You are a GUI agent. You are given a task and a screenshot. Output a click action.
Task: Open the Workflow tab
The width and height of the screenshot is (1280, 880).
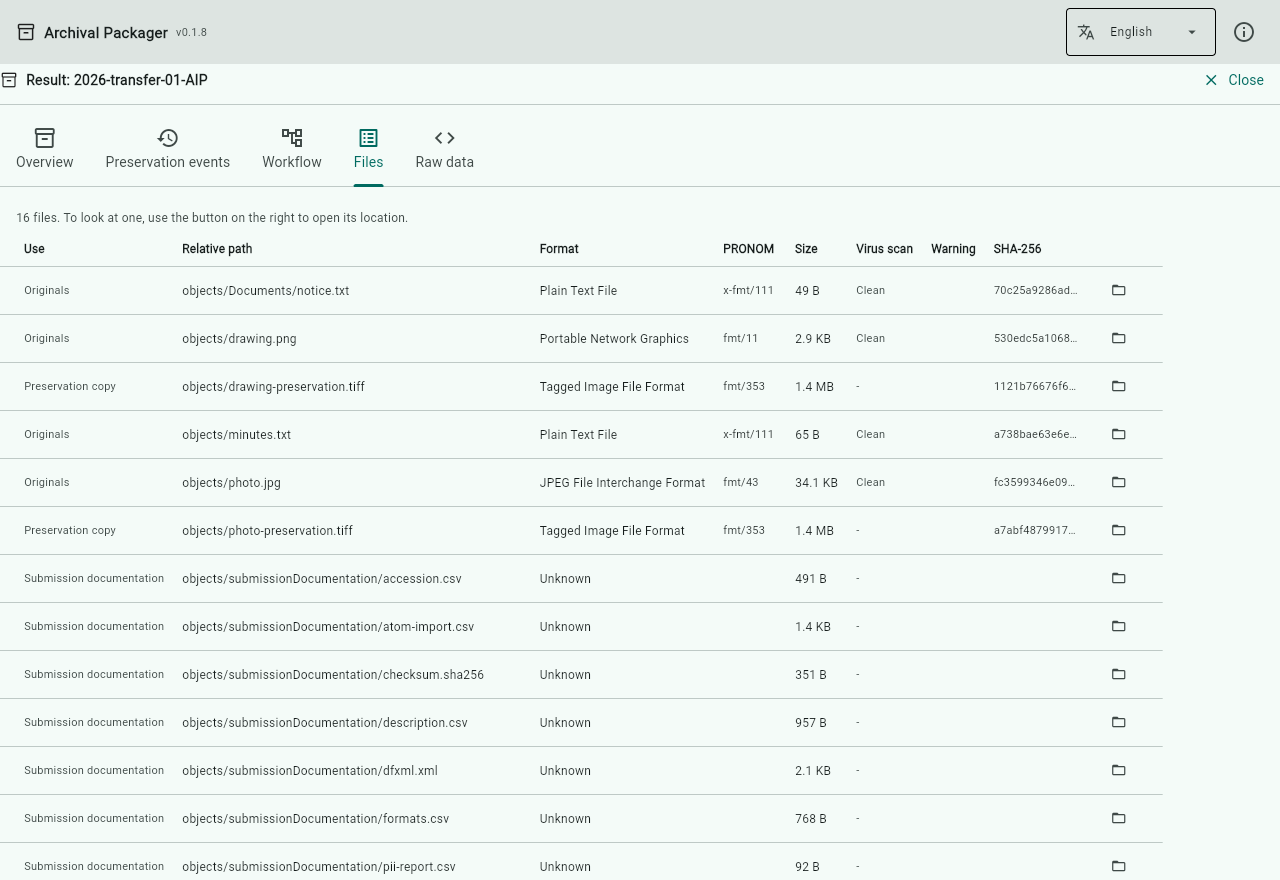[292, 149]
